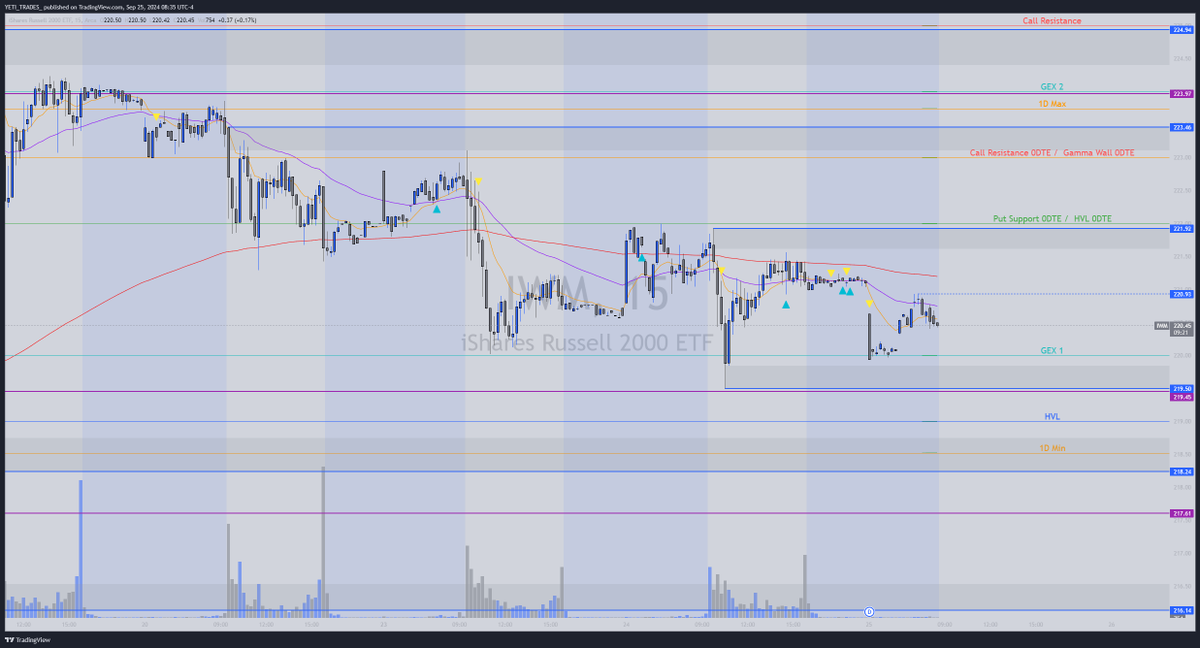Click the 223.46 price label

pyautogui.click(x=1182, y=127)
